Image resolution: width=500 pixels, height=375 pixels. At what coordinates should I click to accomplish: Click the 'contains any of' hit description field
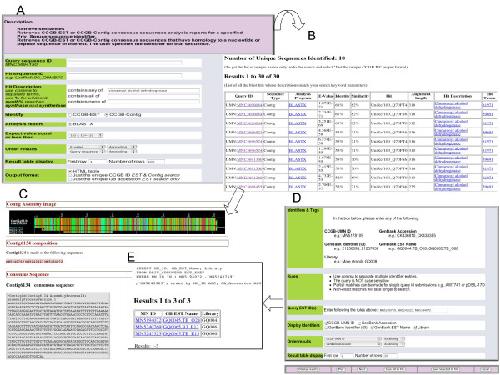[x=154, y=91]
